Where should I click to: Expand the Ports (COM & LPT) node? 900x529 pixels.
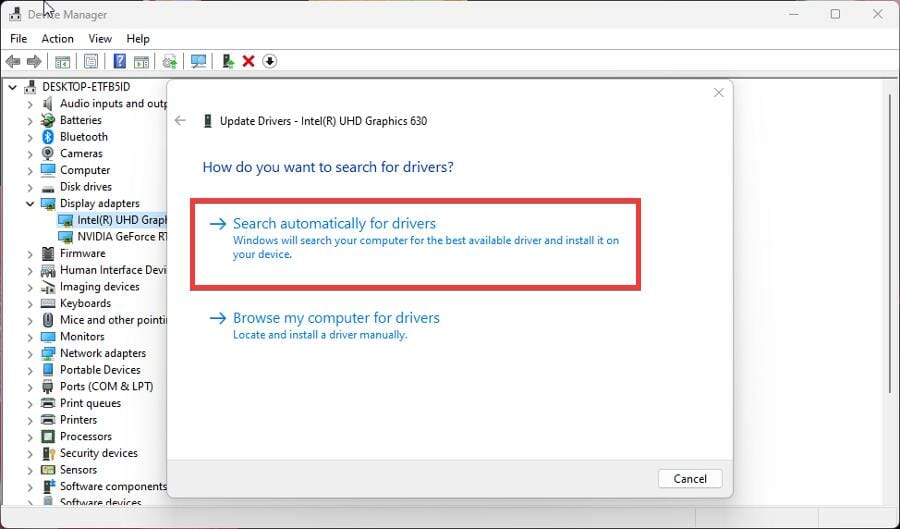[30, 387]
